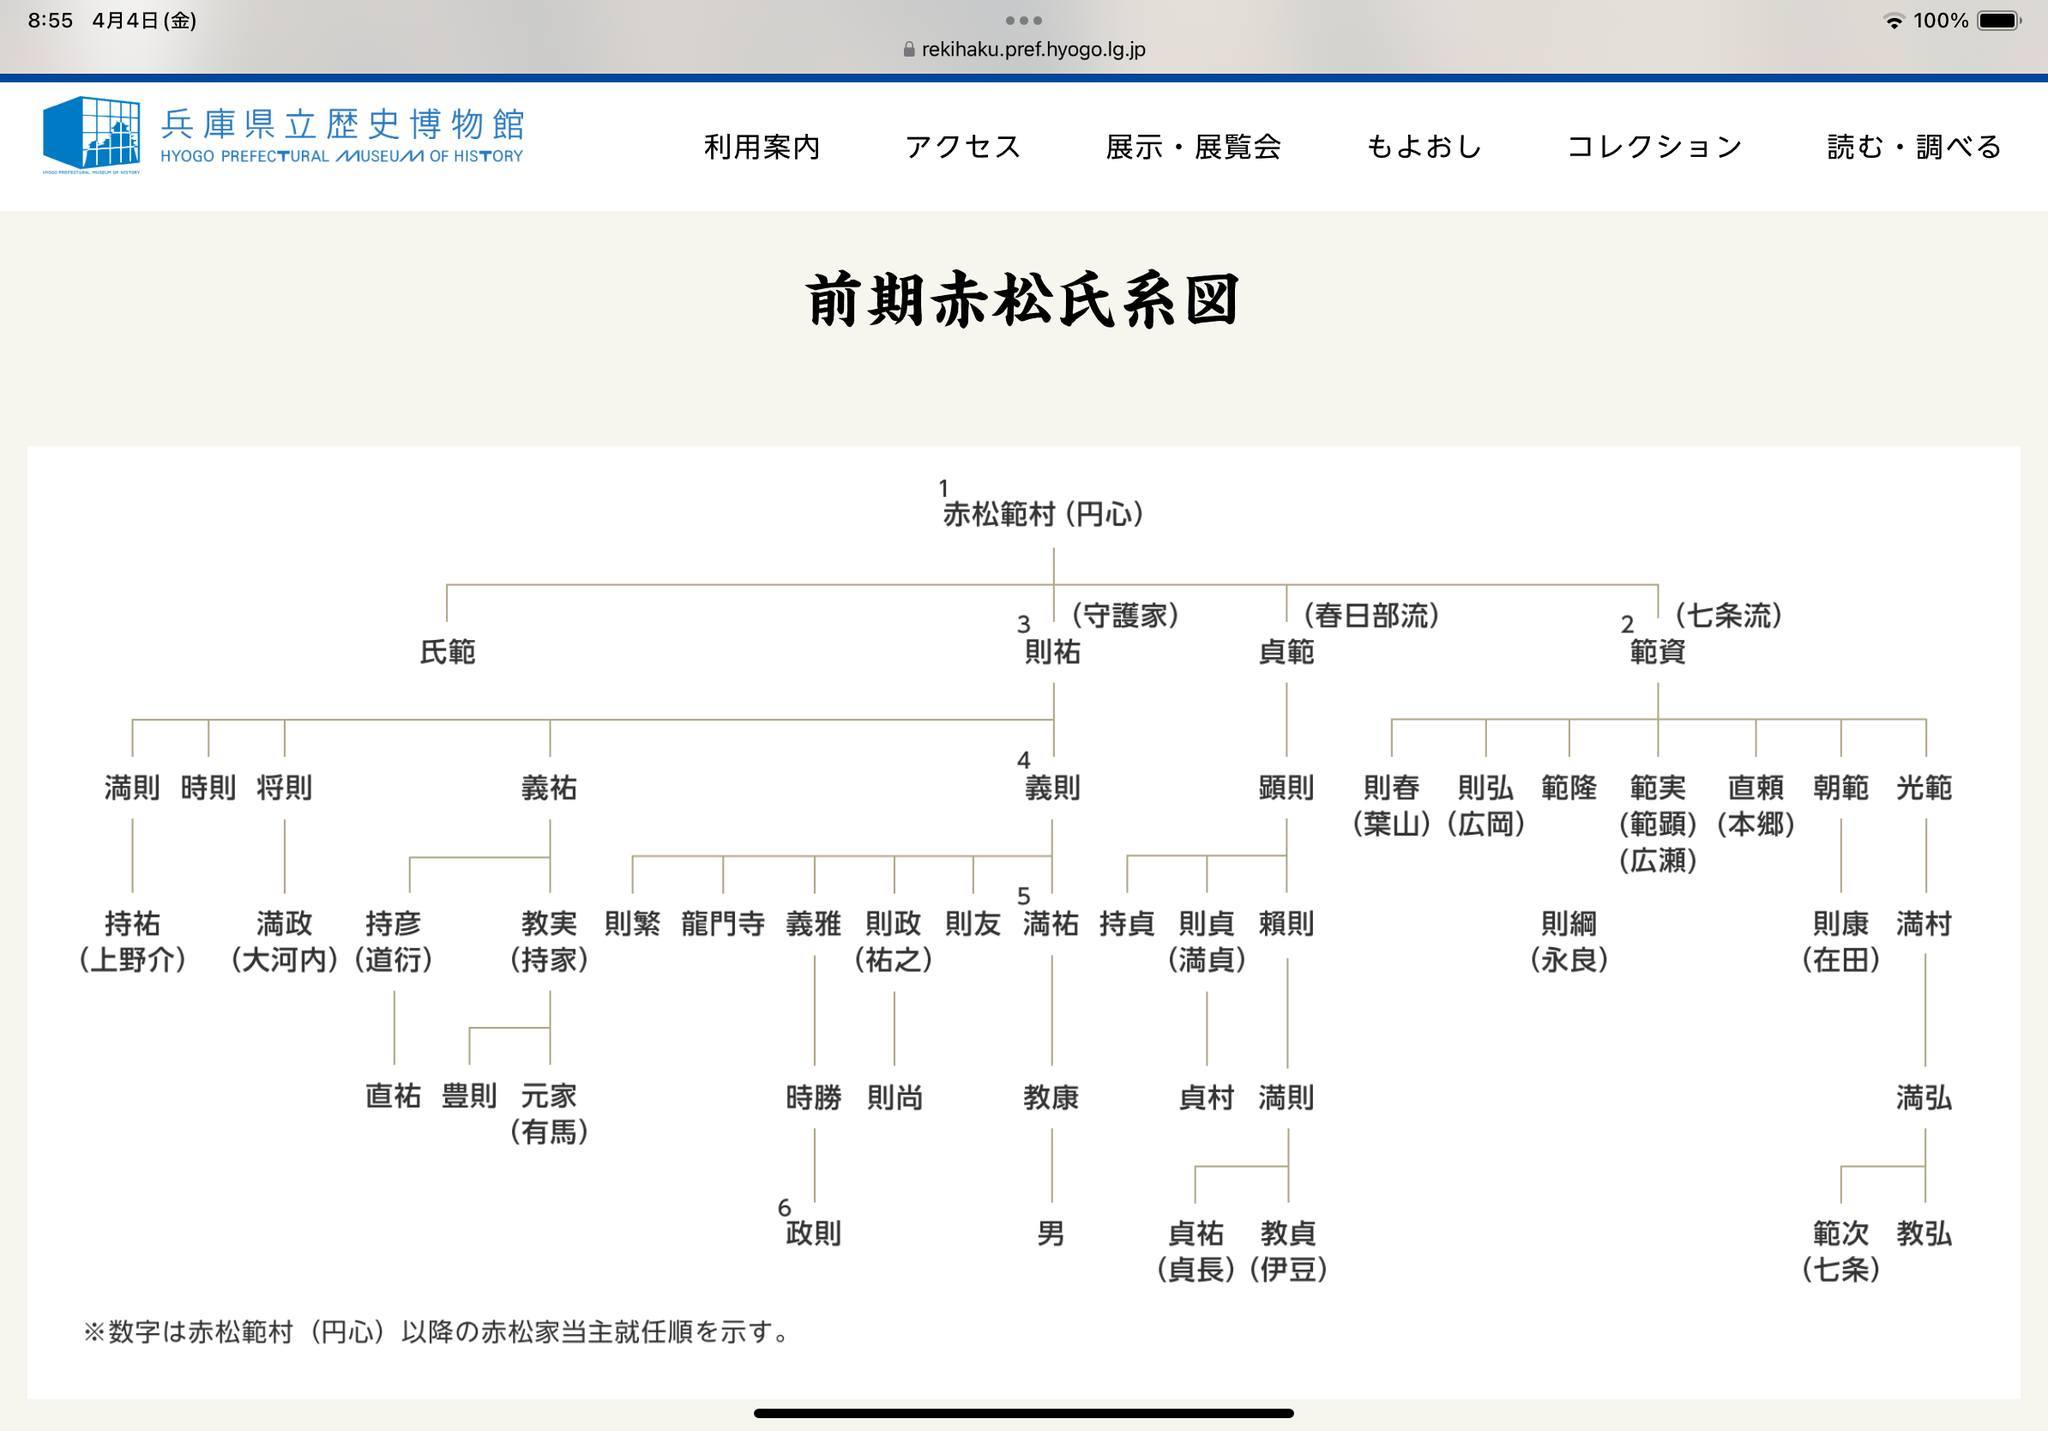Click the 兵庫県立歴史博物館 title text
This screenshot has width=2048, height=1431.
pos(342,123)
